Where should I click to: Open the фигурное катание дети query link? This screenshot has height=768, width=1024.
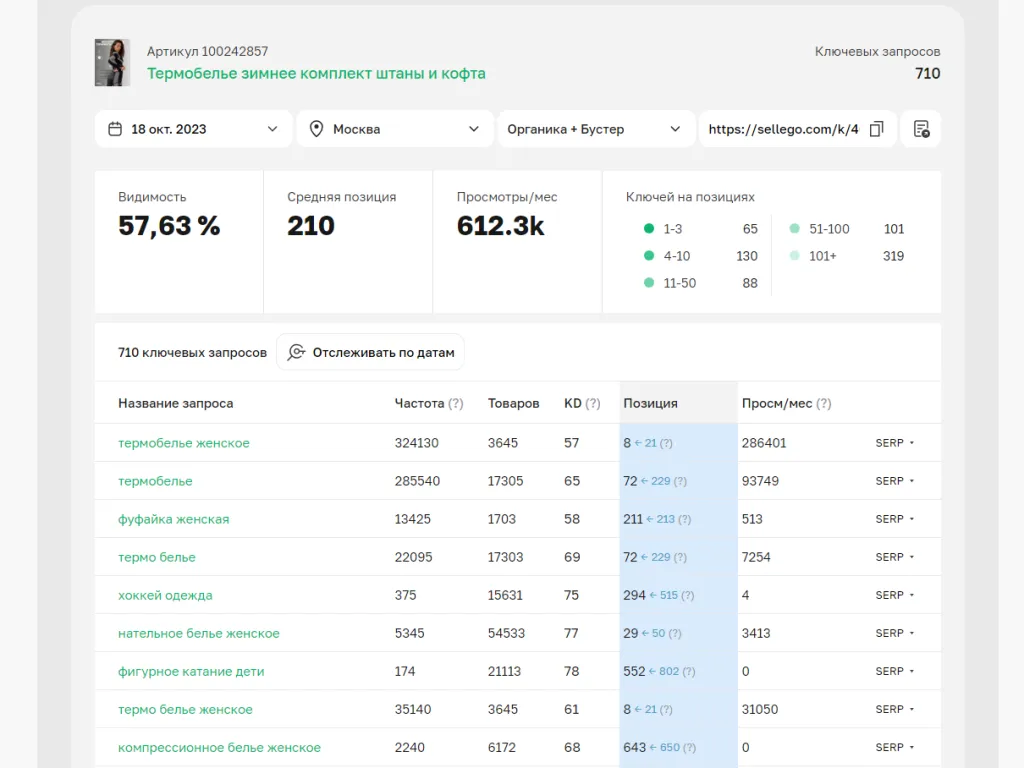191,671
